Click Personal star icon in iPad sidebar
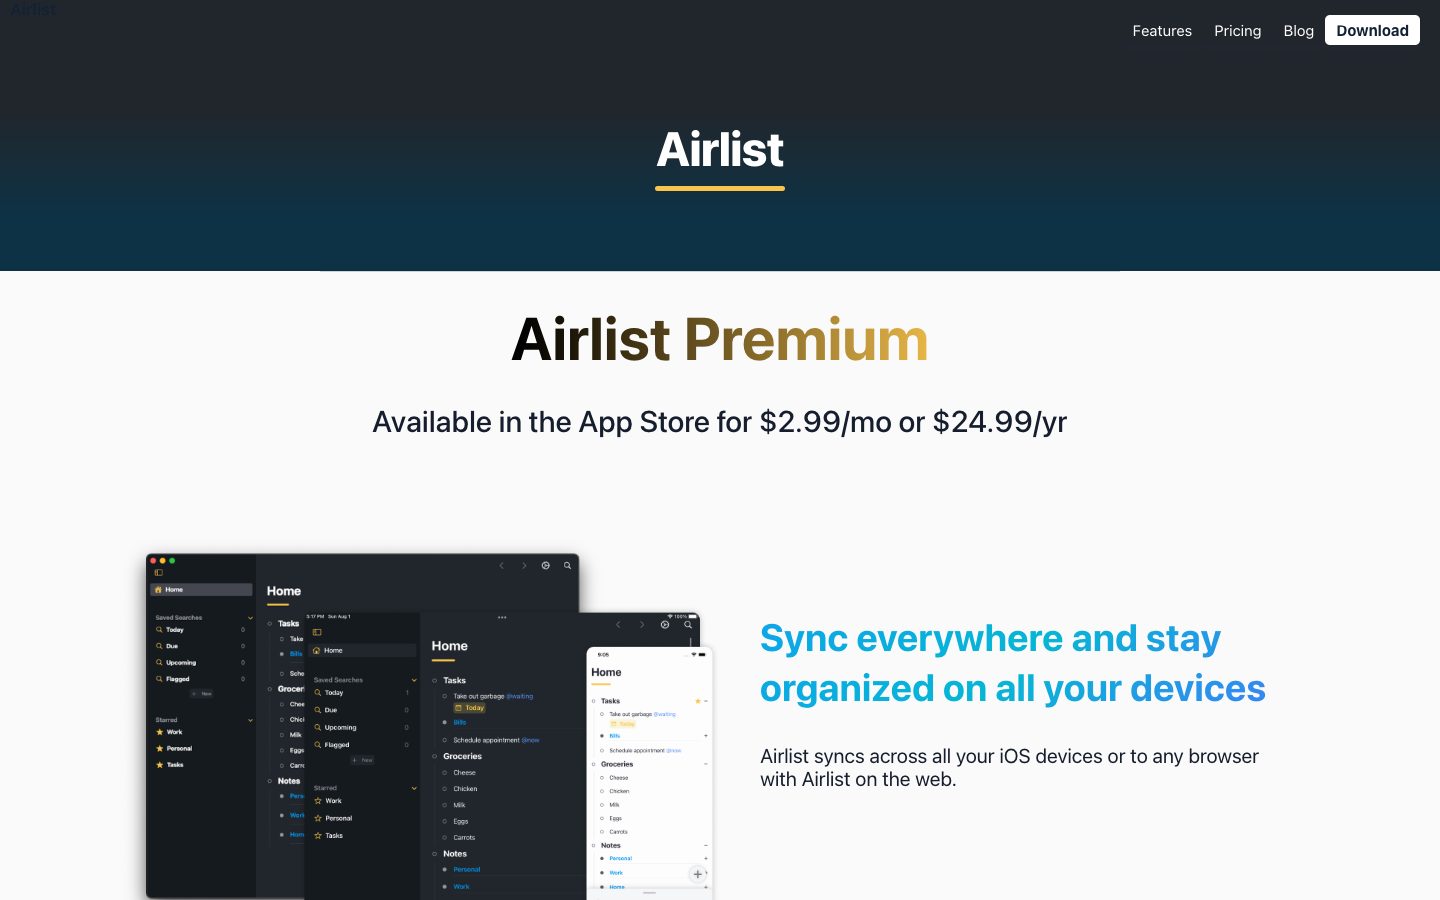The width and height of the screenshot is (1440, 900). pyautogui.click(x=318, y=818)
